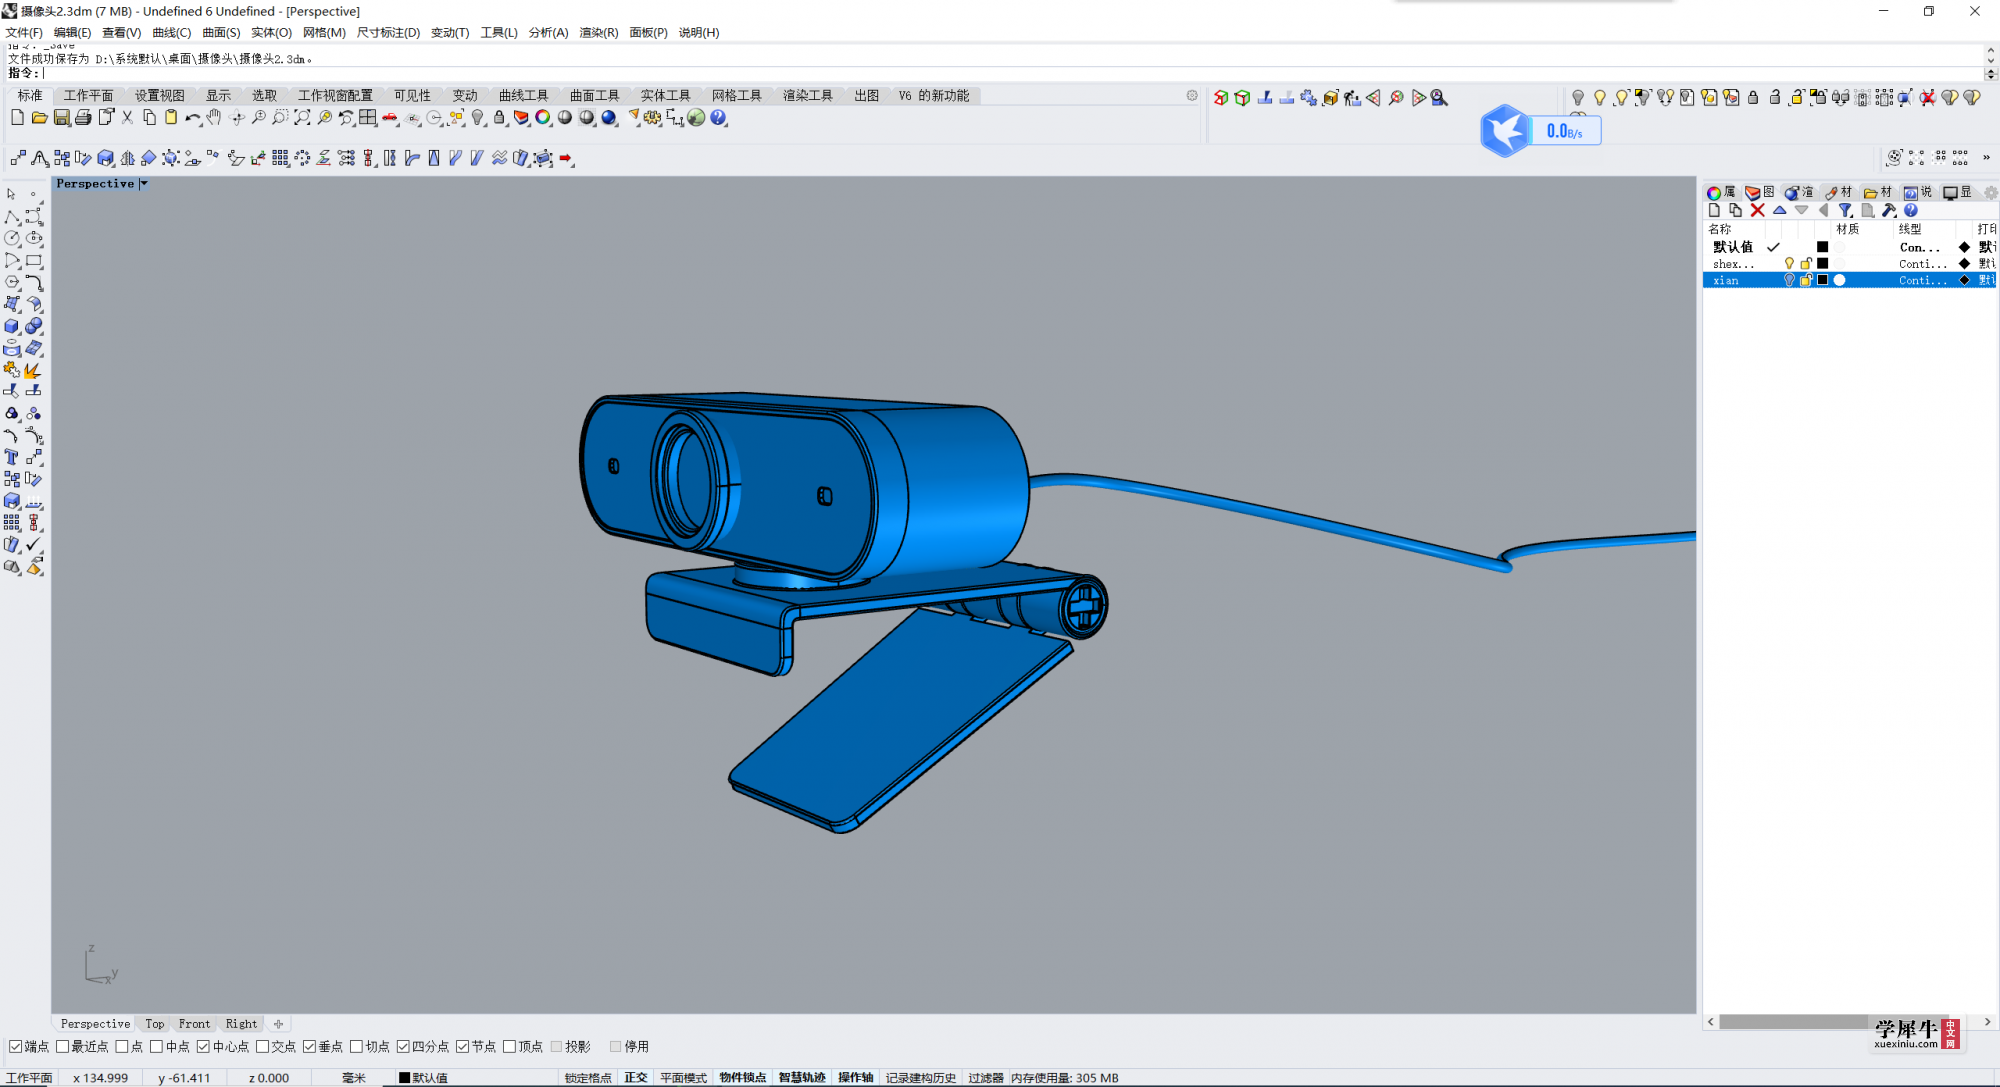The width and height of the screenshot is (2000, 1087).
Task: Click in the 指令 command input field
Action: [x=1010, y=73]
